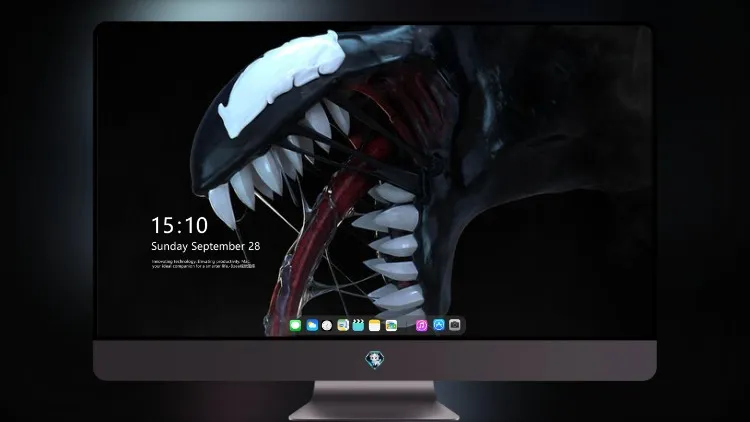750x422 pixels.
Task: Click the small tagline text under the date
Action: [203, 264]
